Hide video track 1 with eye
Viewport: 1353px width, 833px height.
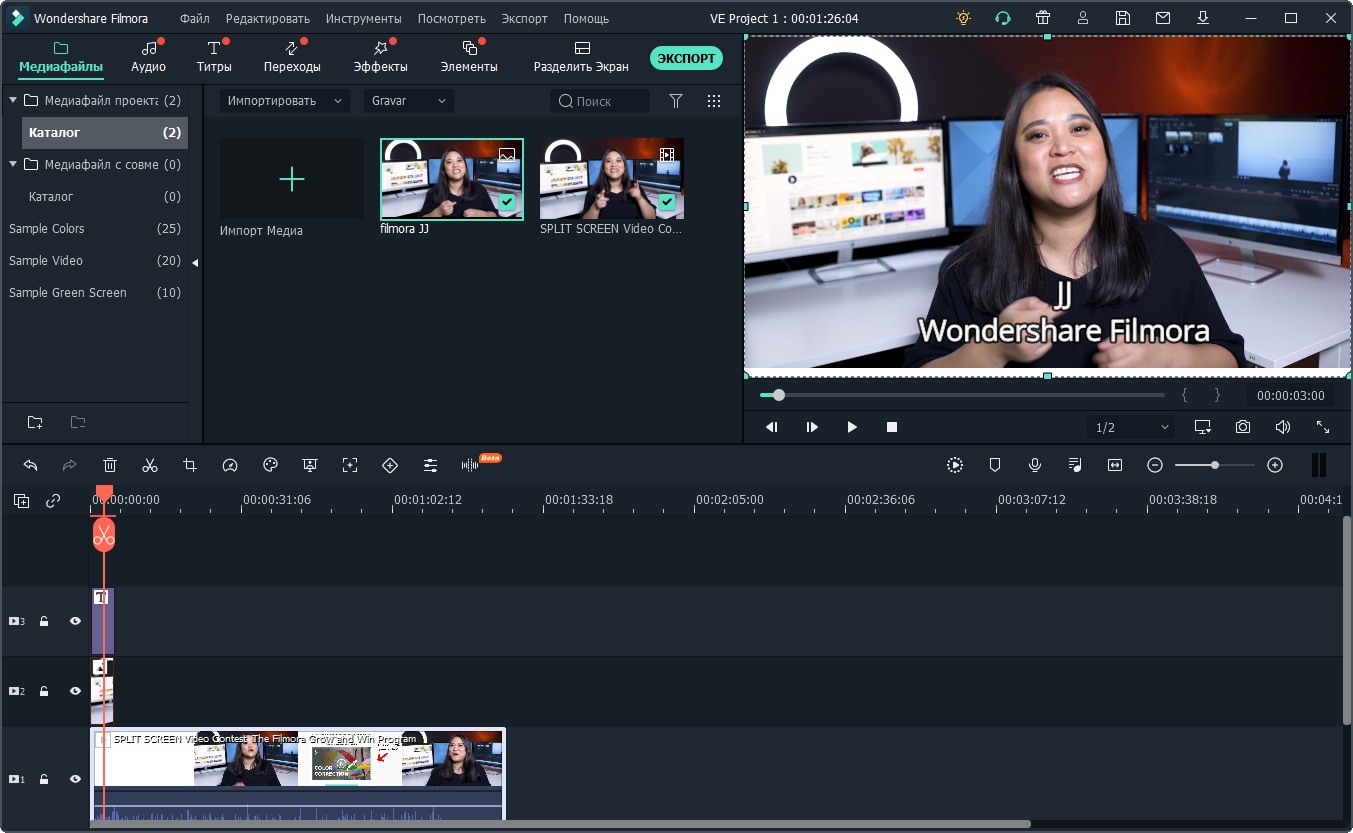click(75, 779)
